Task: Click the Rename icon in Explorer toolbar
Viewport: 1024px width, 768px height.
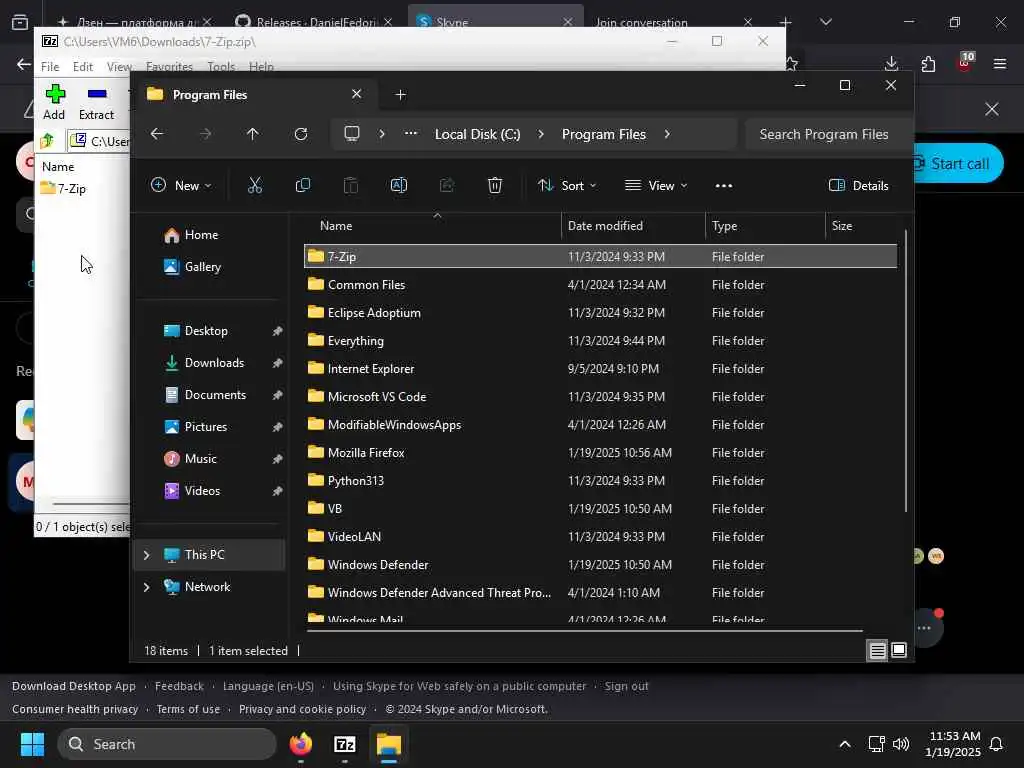Action: 398,185
